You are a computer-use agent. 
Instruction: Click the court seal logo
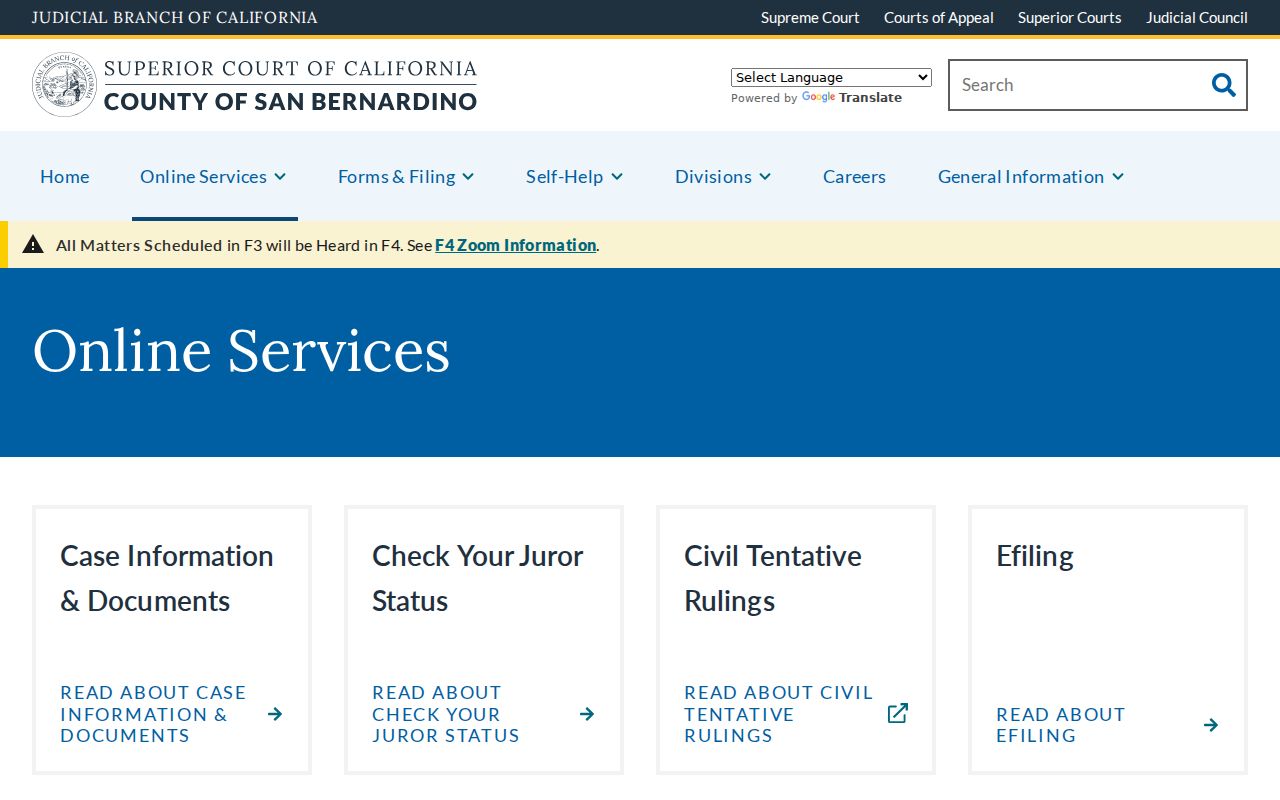[x=64, y=85]
